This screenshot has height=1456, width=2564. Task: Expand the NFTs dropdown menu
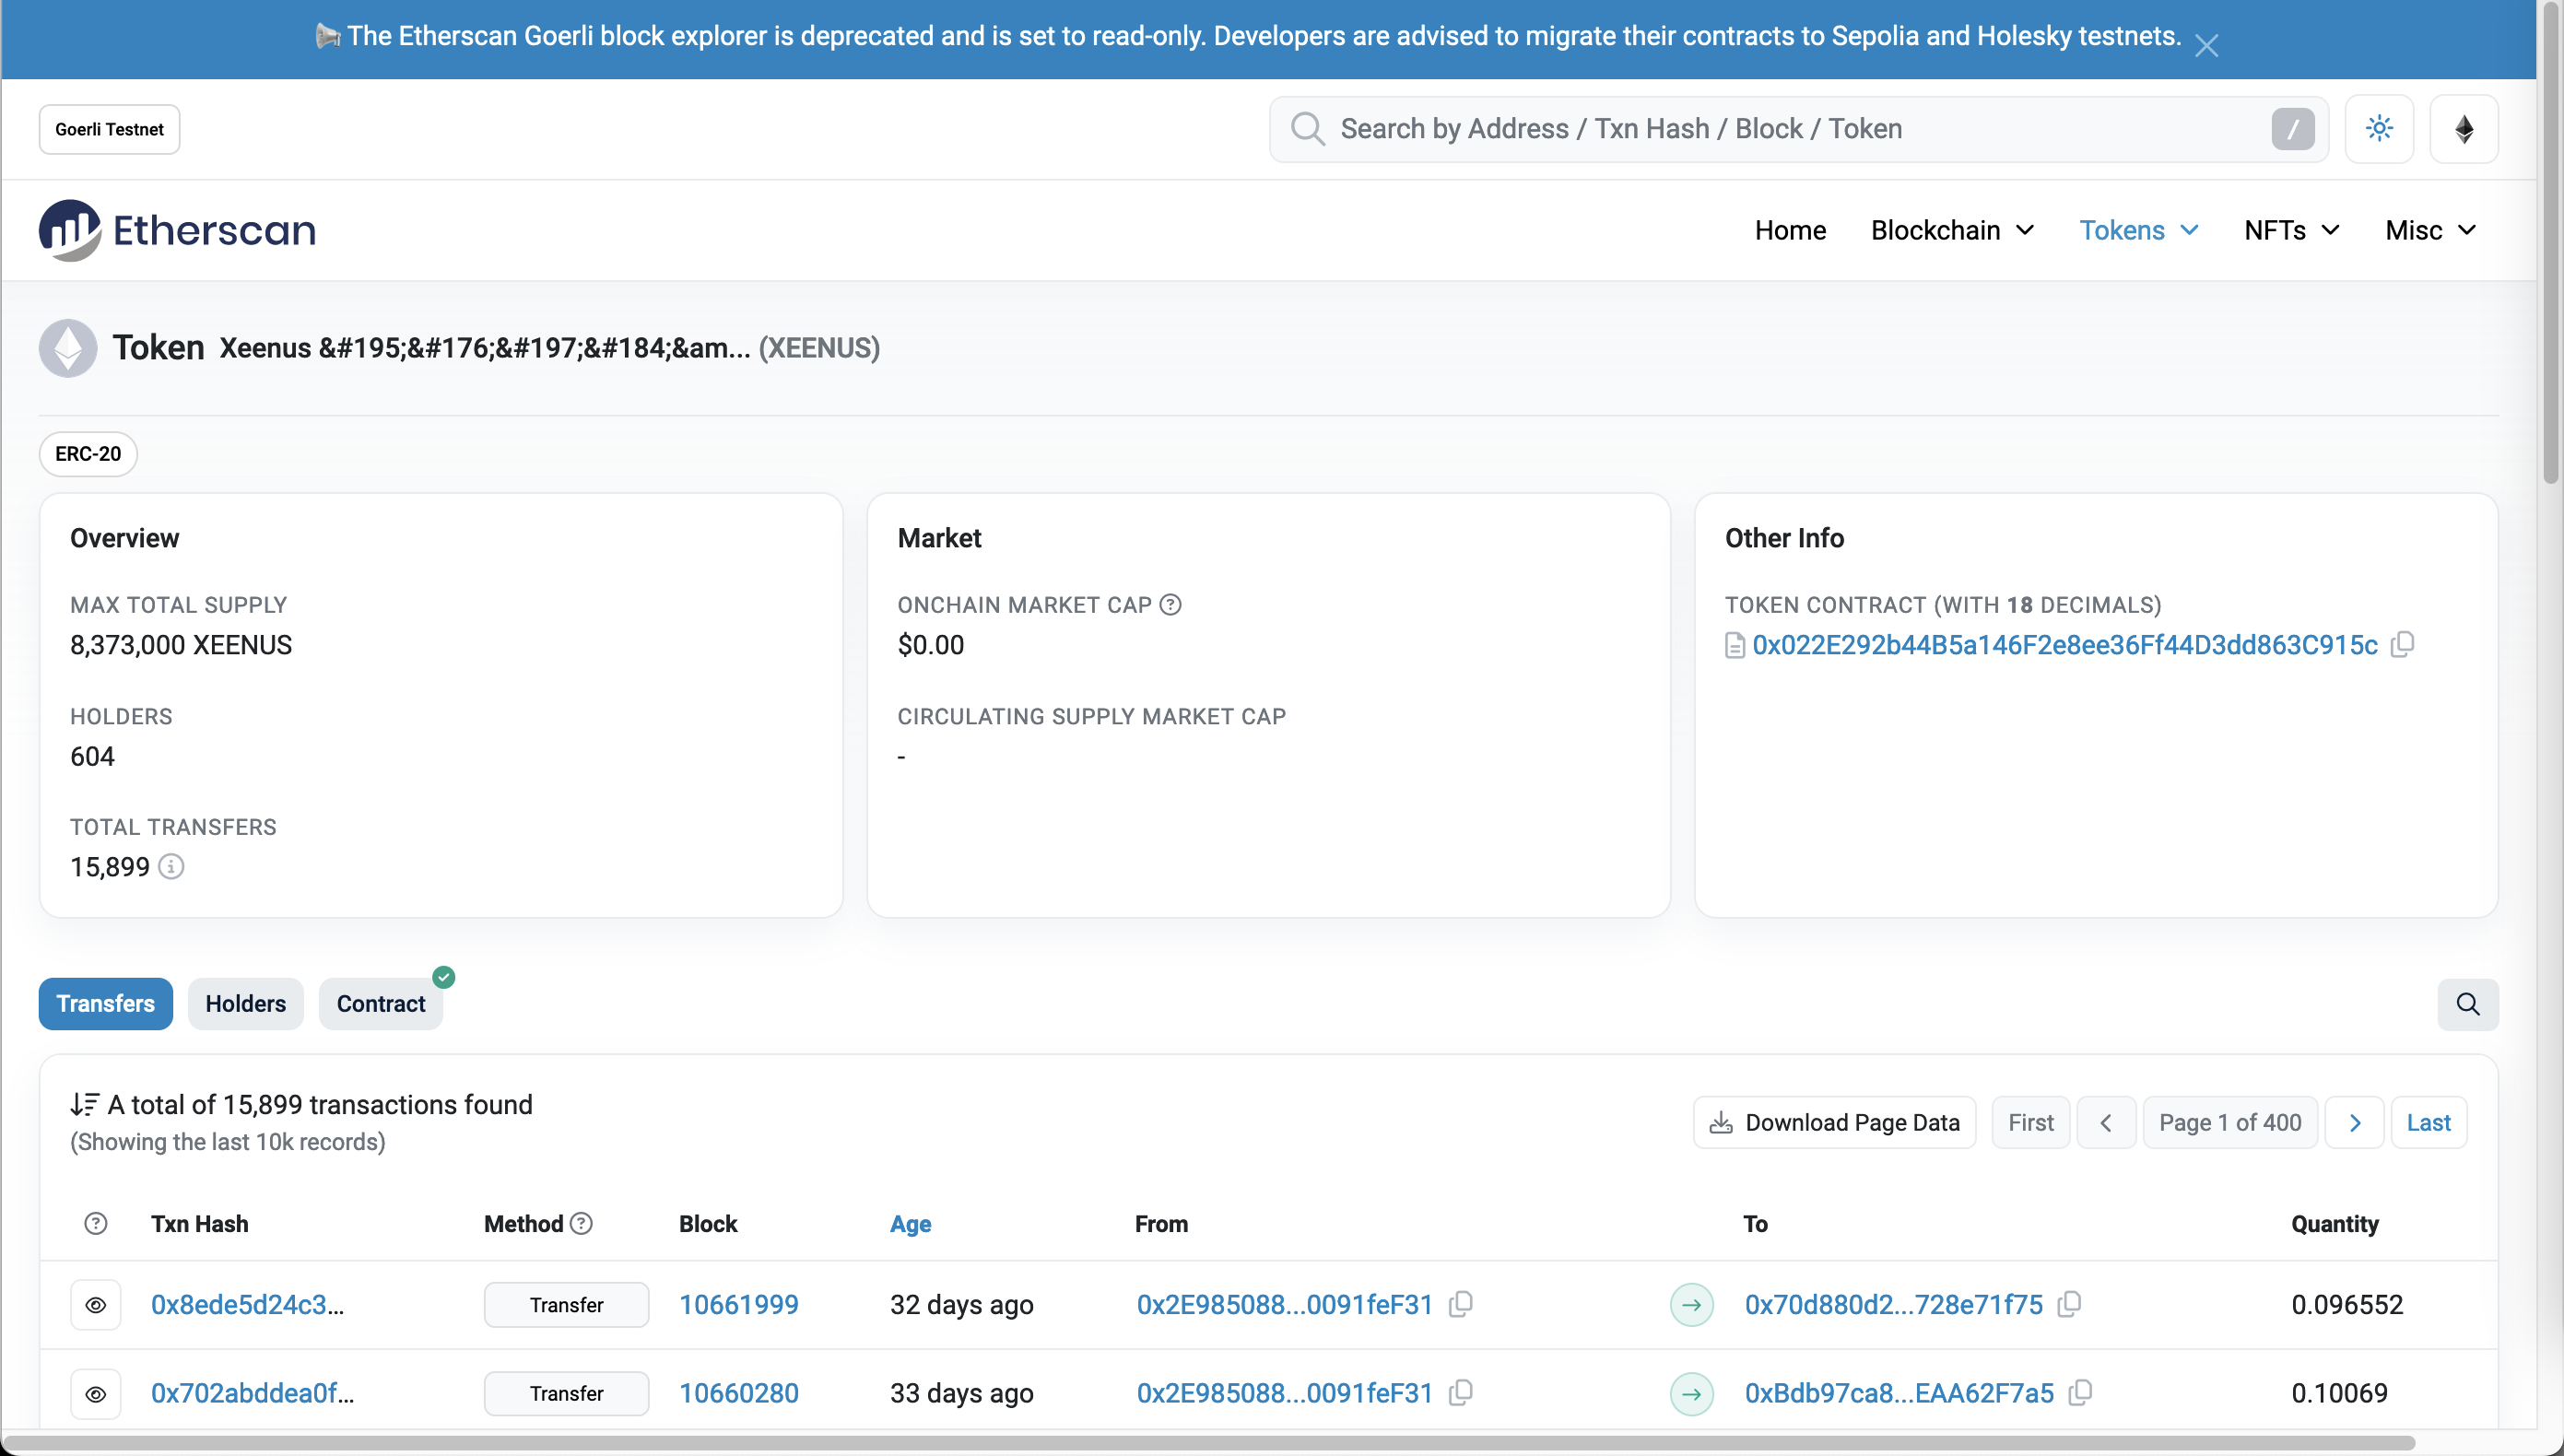tap(2291, 230)
